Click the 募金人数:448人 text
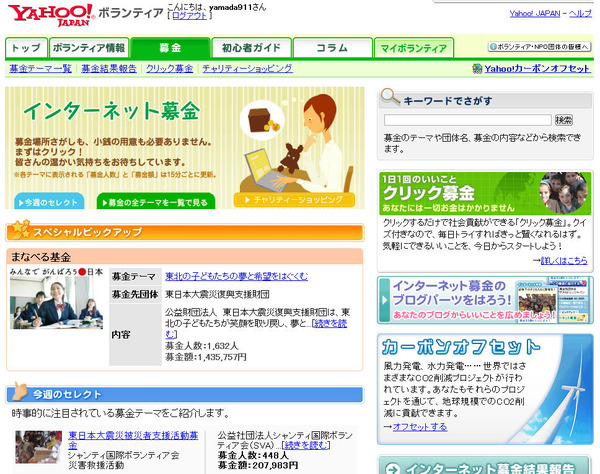Viewport: 600px width, 474px height. point(253,455)
